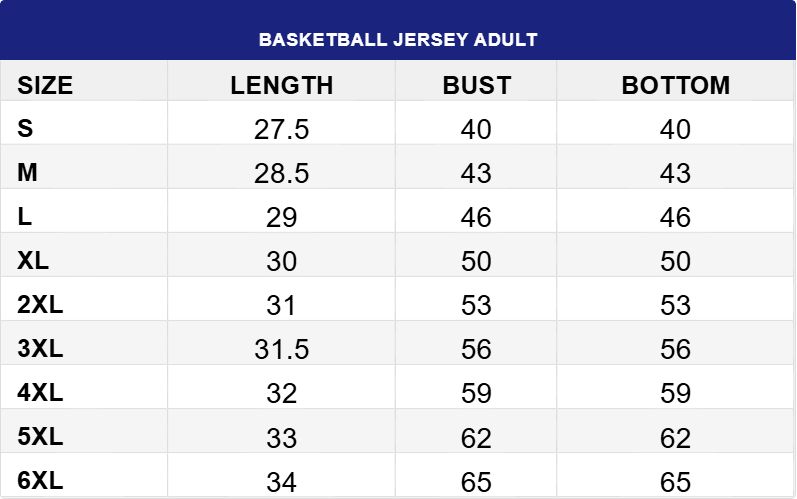This screenshot has width=797, height=499.
Task: Click the 3XL size row label
Action: pyautogui.click(x=40, y=349)
